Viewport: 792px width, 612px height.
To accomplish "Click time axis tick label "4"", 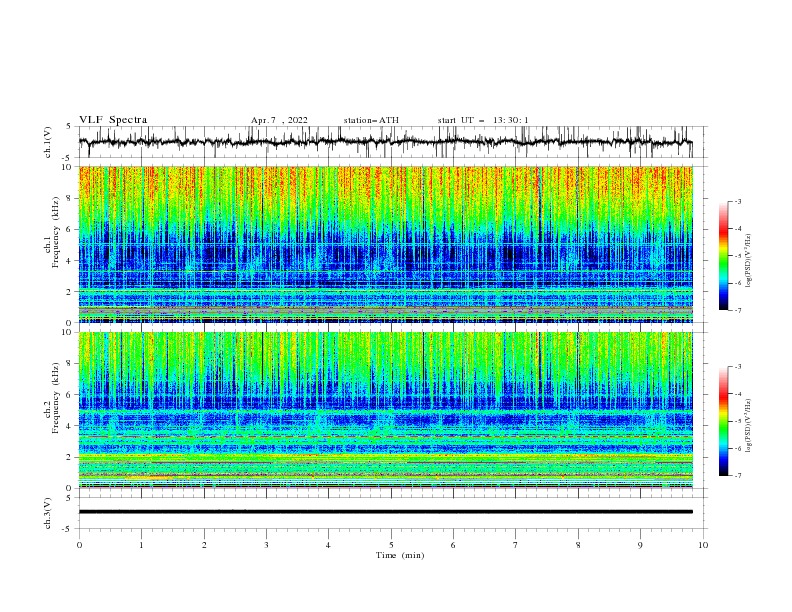I will (329, 545).
